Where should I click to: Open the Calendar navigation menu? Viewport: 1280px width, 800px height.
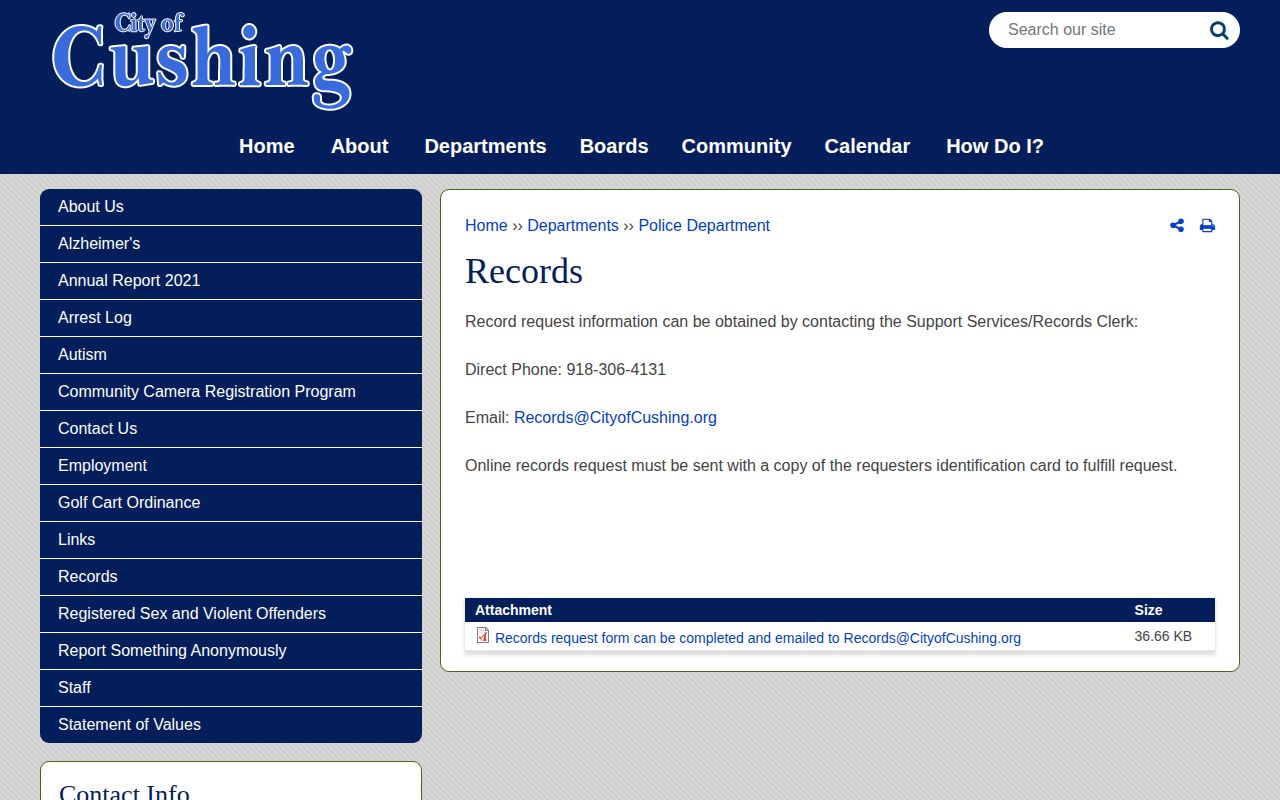click(x=867, y=146)
